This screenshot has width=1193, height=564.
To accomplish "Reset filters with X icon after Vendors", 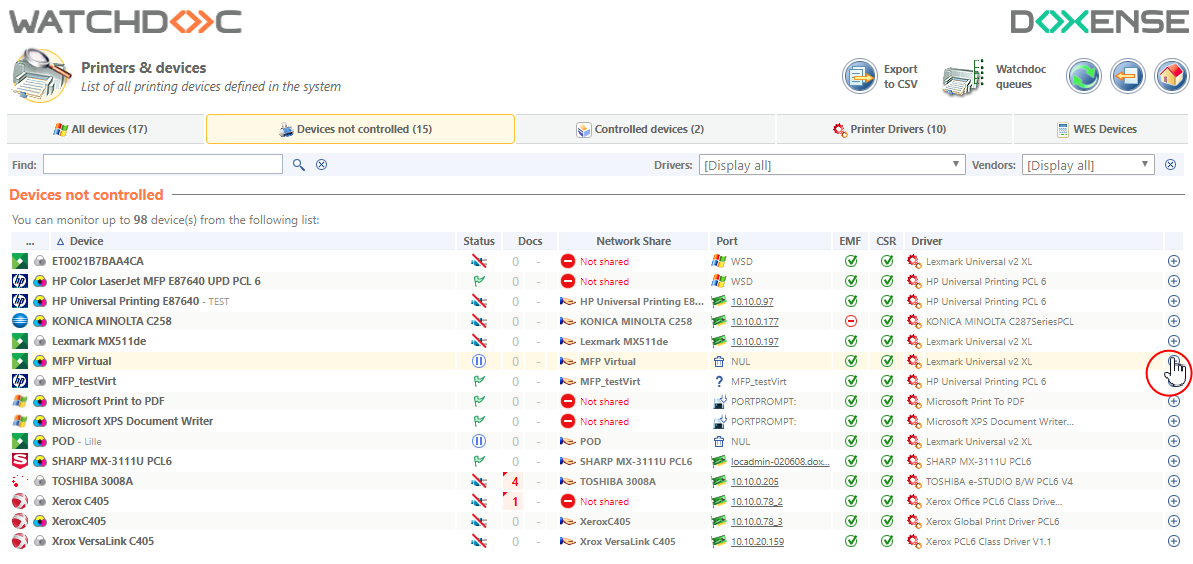I will click(1170, 164).
